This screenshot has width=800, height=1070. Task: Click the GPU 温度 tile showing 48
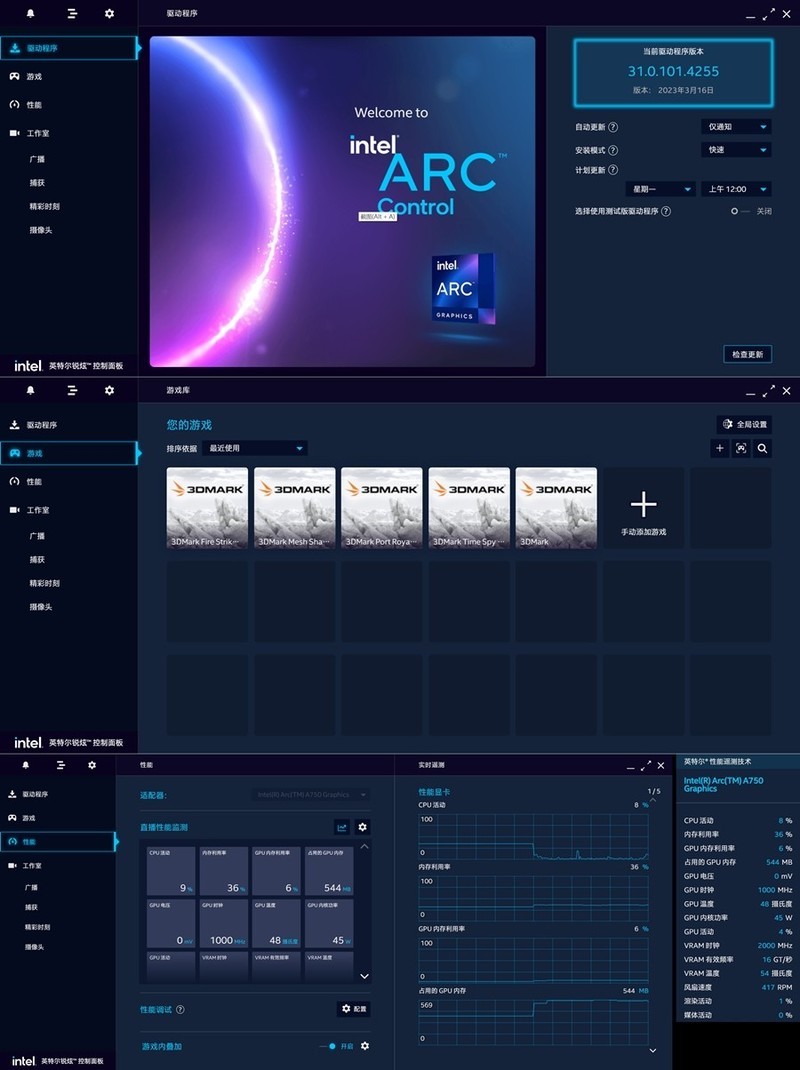click(x=276, y=923)
